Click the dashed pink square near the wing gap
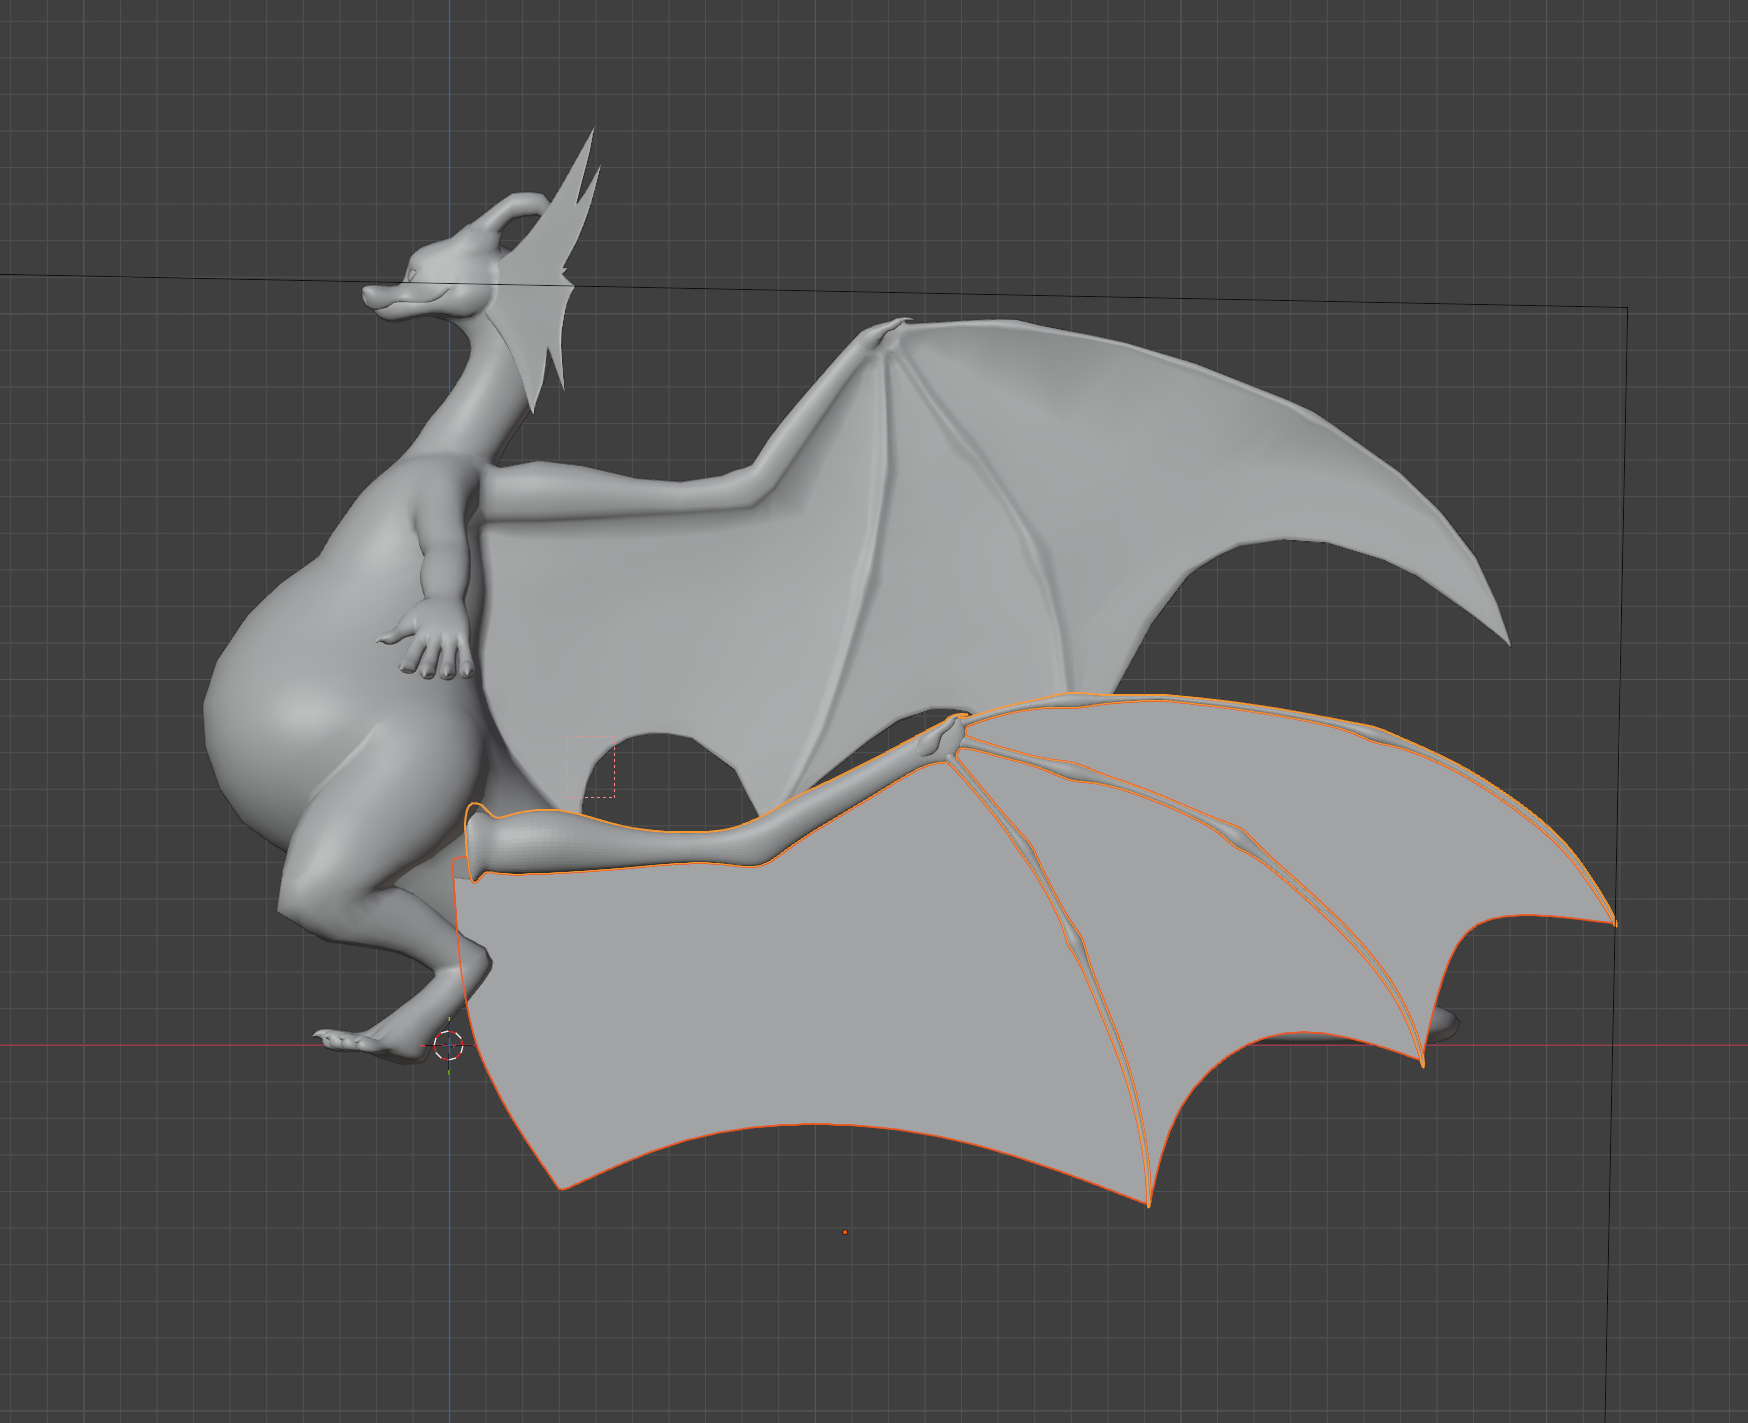 (591, 766)
